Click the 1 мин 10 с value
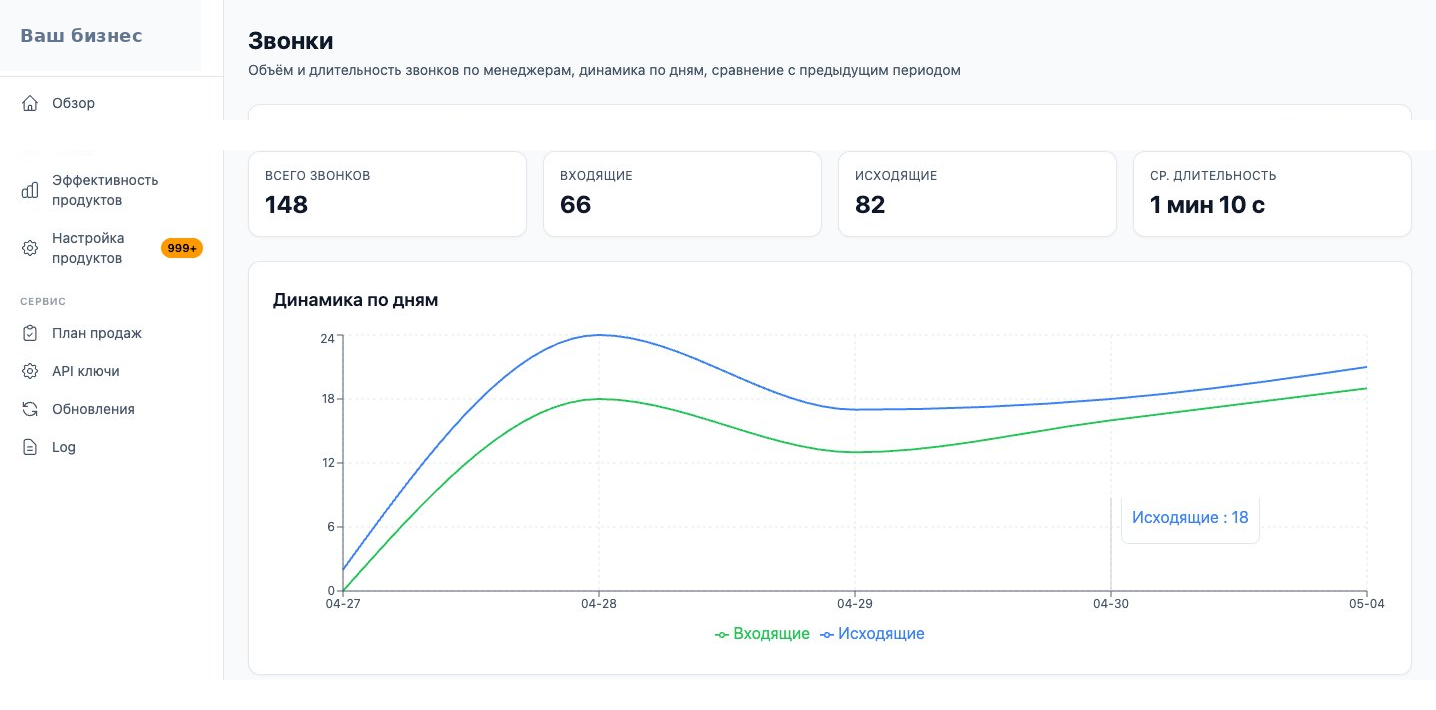 1207,205
